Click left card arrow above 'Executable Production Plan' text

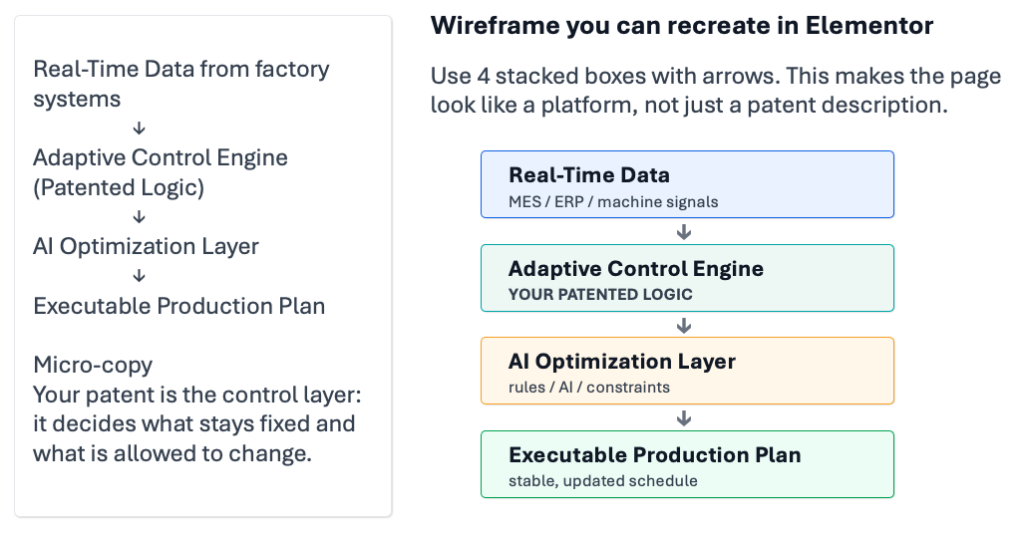tap(139, 275)
